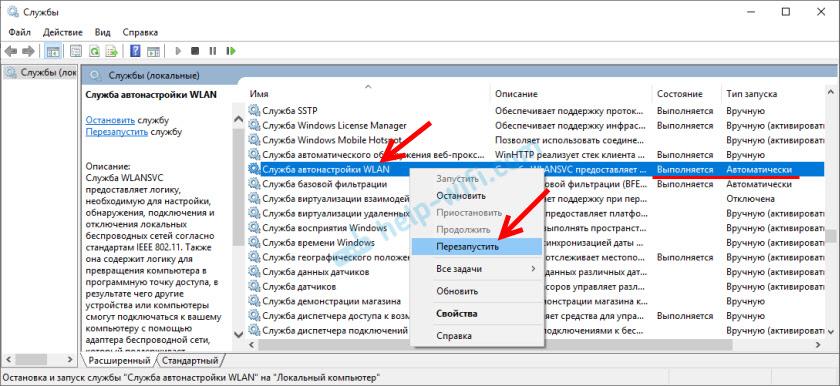This screenshot has width=840, height=386.
Task: Toggle the show/hide console tree toolbar icon
Action: coord(53,51)
